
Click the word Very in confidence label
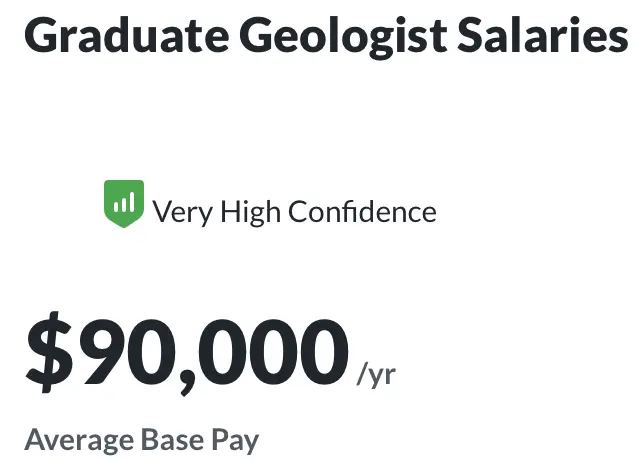tap(182, 213)
